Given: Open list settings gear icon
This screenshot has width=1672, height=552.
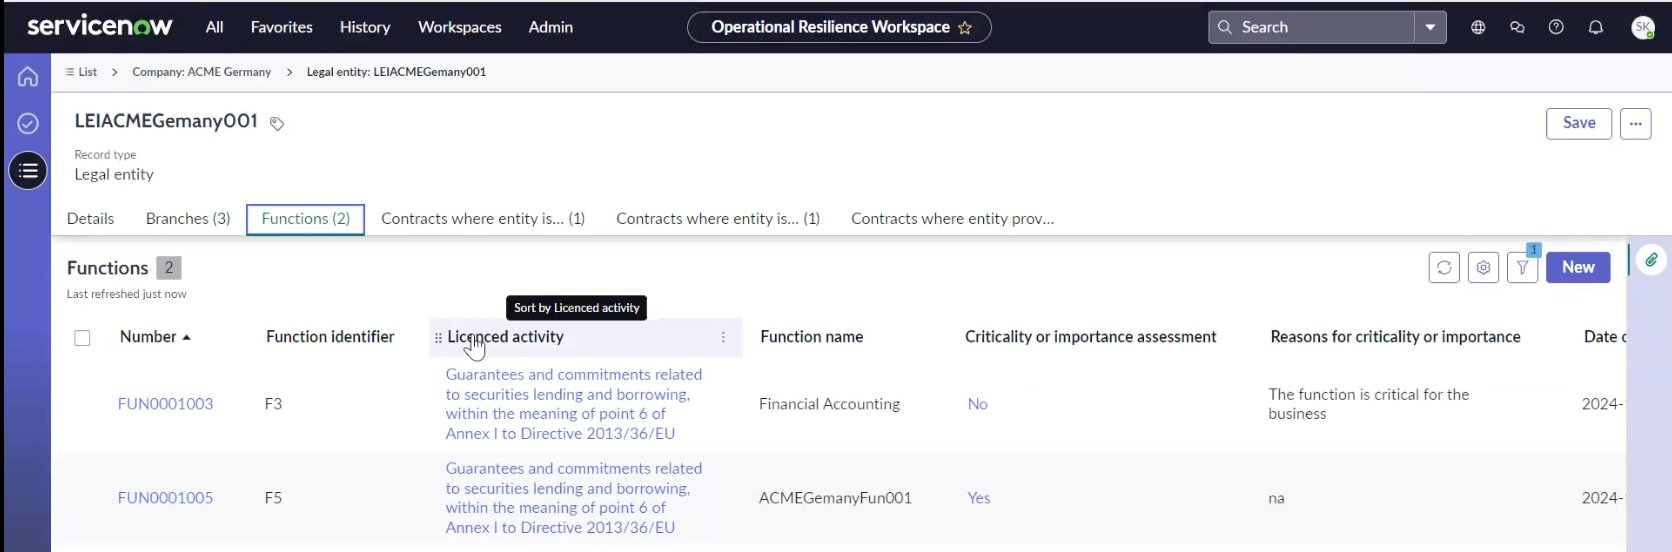Looking at the screenshot, I should click(1483, 267).
